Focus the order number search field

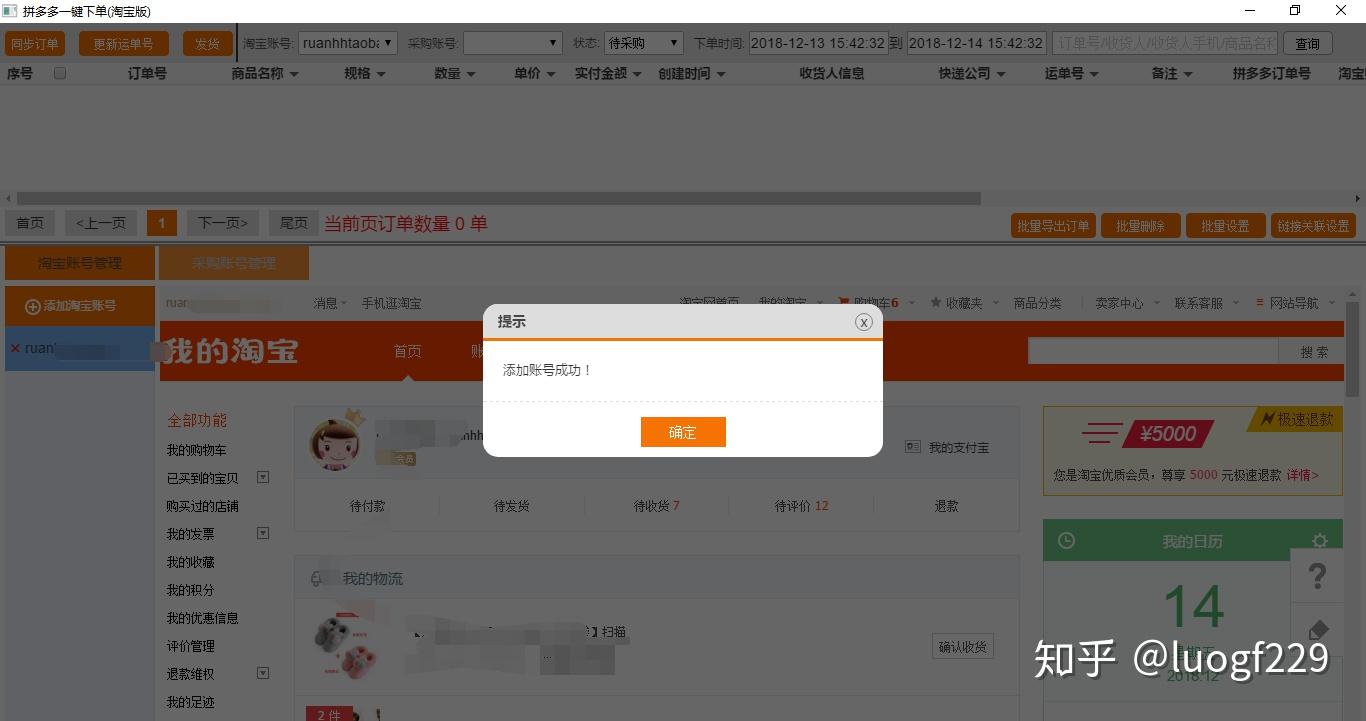tap(1166, 43)
